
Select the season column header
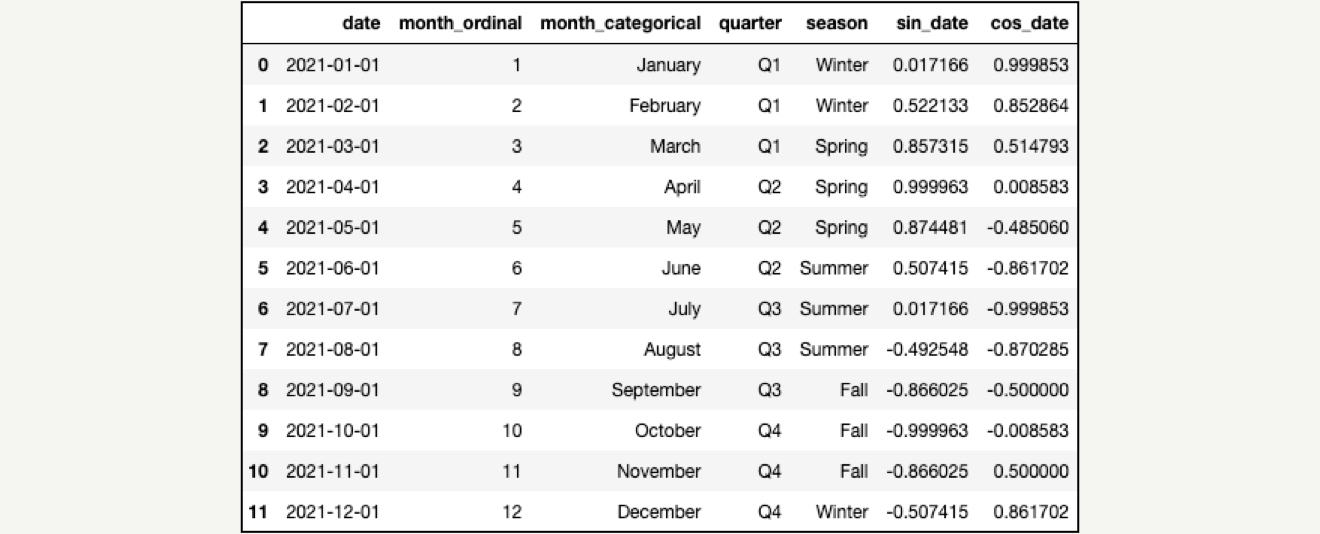[837, 24]
